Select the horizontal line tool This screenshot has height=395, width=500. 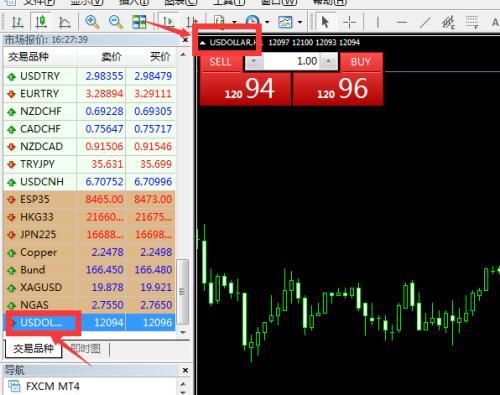coord(402,22)
